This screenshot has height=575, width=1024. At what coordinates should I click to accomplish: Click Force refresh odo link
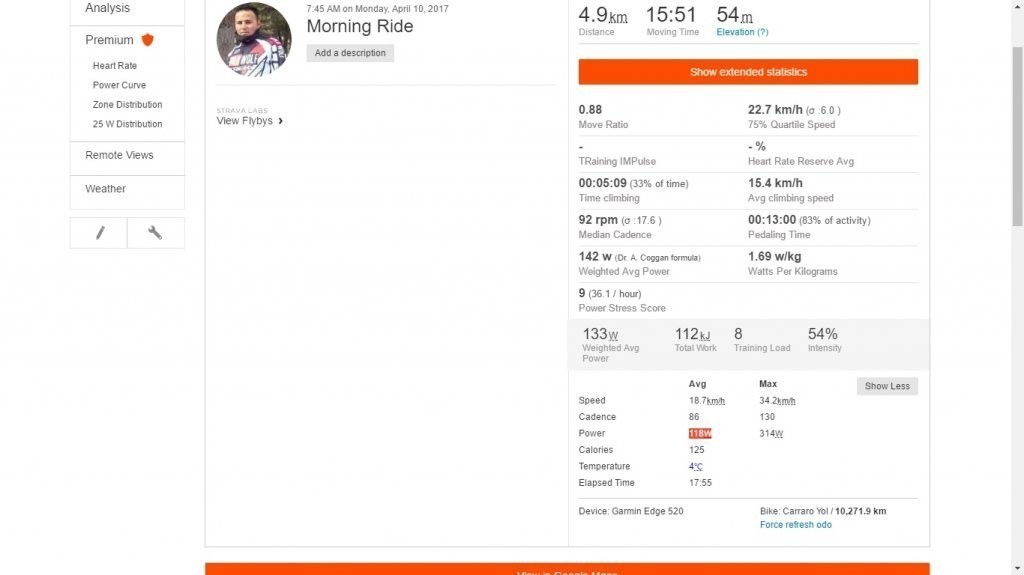[x=795, y=525]
